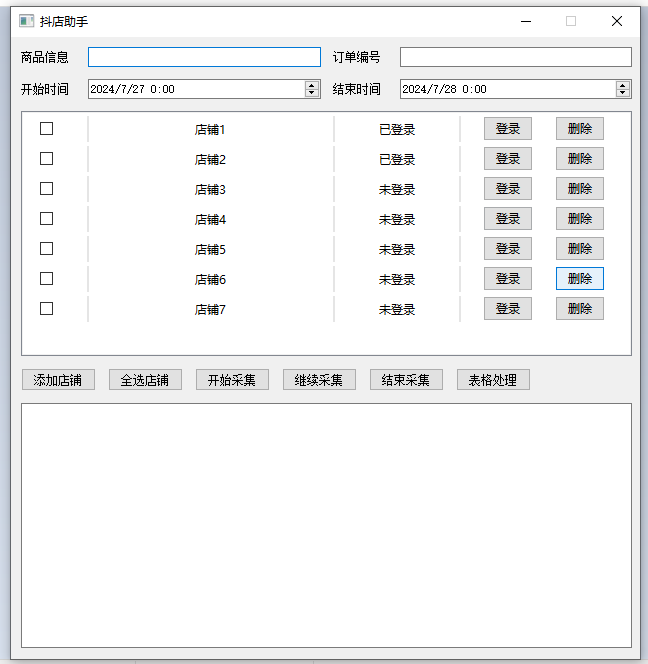Click 登录 for 店铺1
The height and width of the screenshot is (664, 648).
(x=507, y=129)
